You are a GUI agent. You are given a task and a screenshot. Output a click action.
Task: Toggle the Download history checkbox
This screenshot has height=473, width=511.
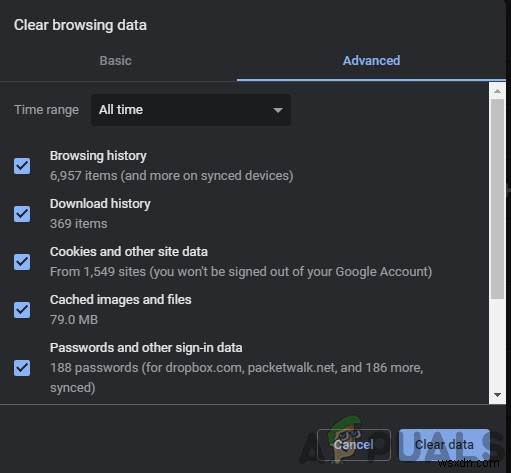[x=22, y=214]
